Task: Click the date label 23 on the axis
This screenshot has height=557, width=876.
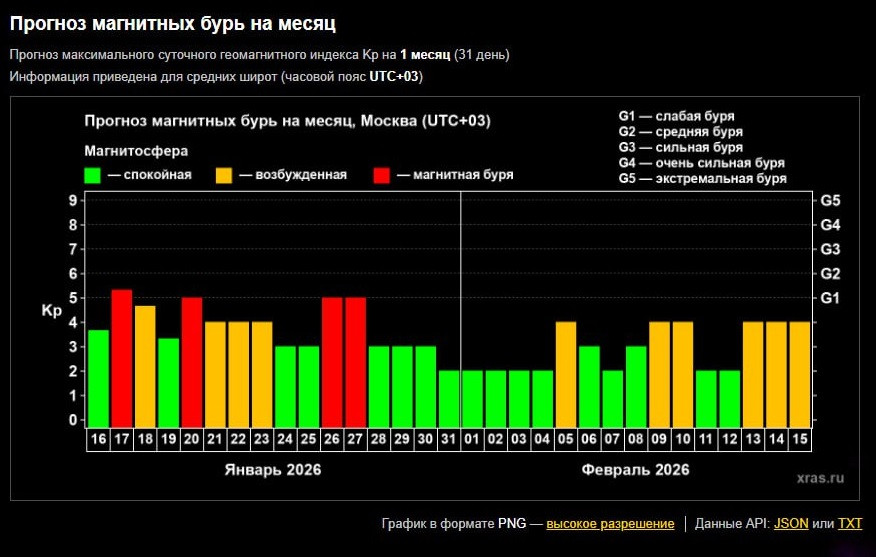Action: [x=262, y=438]
